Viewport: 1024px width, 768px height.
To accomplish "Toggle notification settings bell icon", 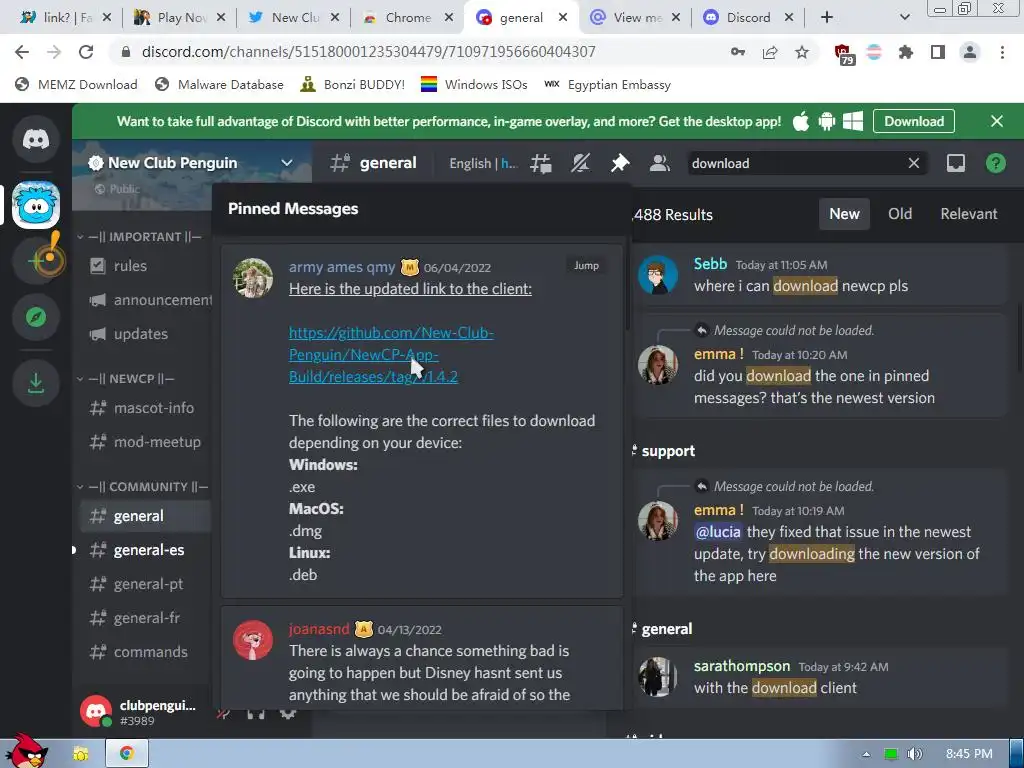I will point(581,163).
